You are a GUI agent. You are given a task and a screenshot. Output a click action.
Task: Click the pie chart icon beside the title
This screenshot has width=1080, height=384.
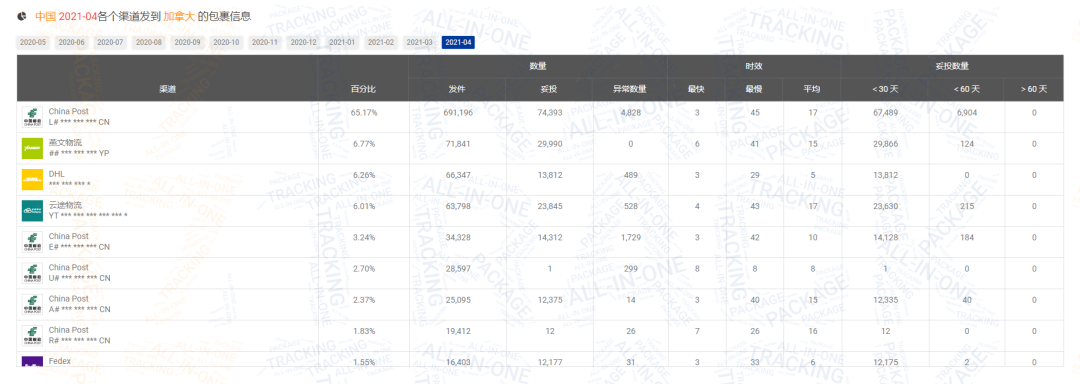tap(22, 16)
